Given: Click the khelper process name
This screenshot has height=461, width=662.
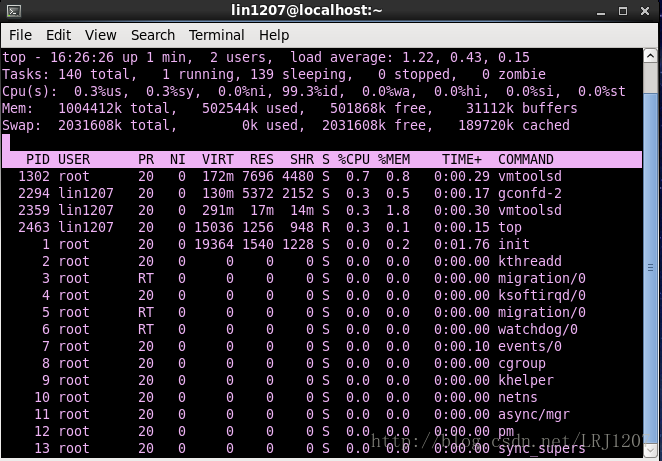Looking at the screenshot, I should pos(526,380).
